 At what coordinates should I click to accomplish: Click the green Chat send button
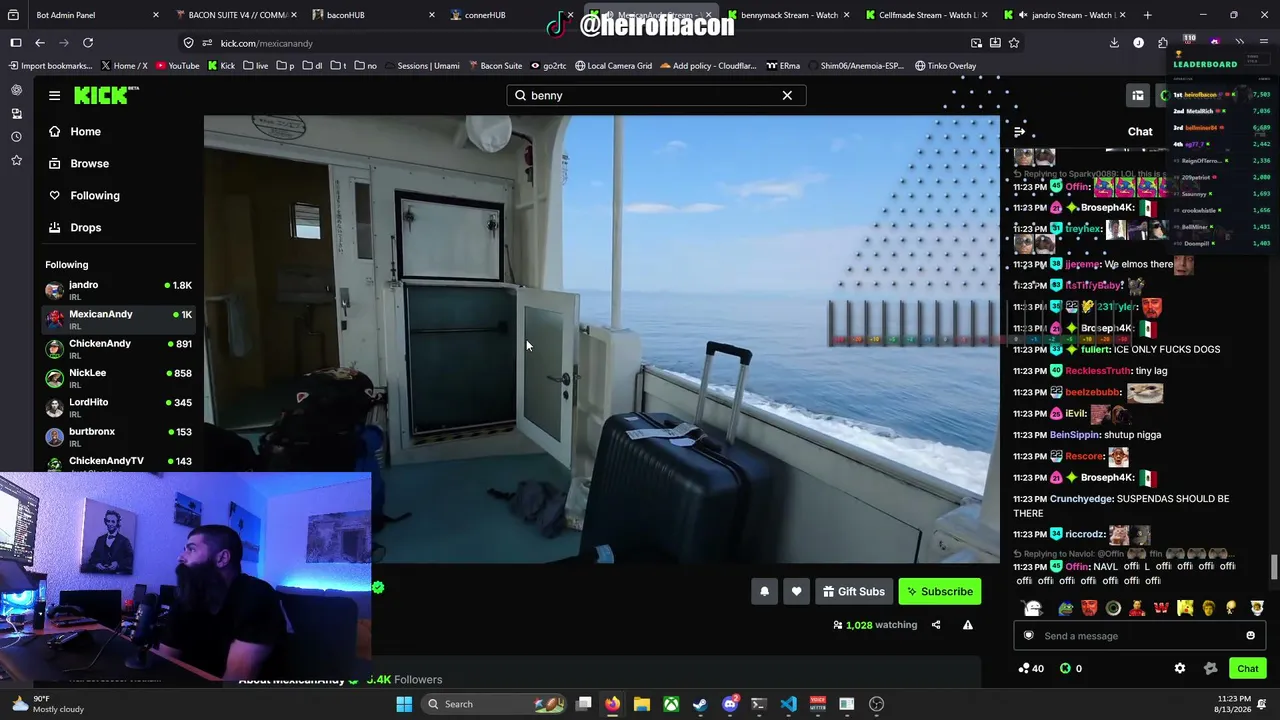(x=1247, y=668)
